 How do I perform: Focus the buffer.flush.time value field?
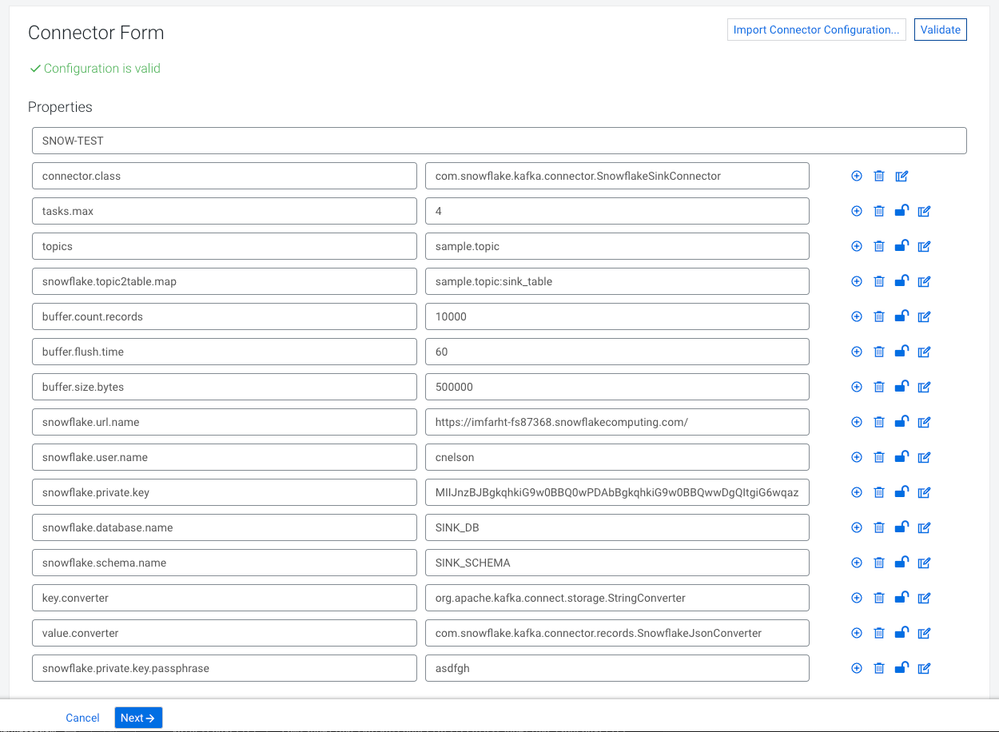[617, 352]
